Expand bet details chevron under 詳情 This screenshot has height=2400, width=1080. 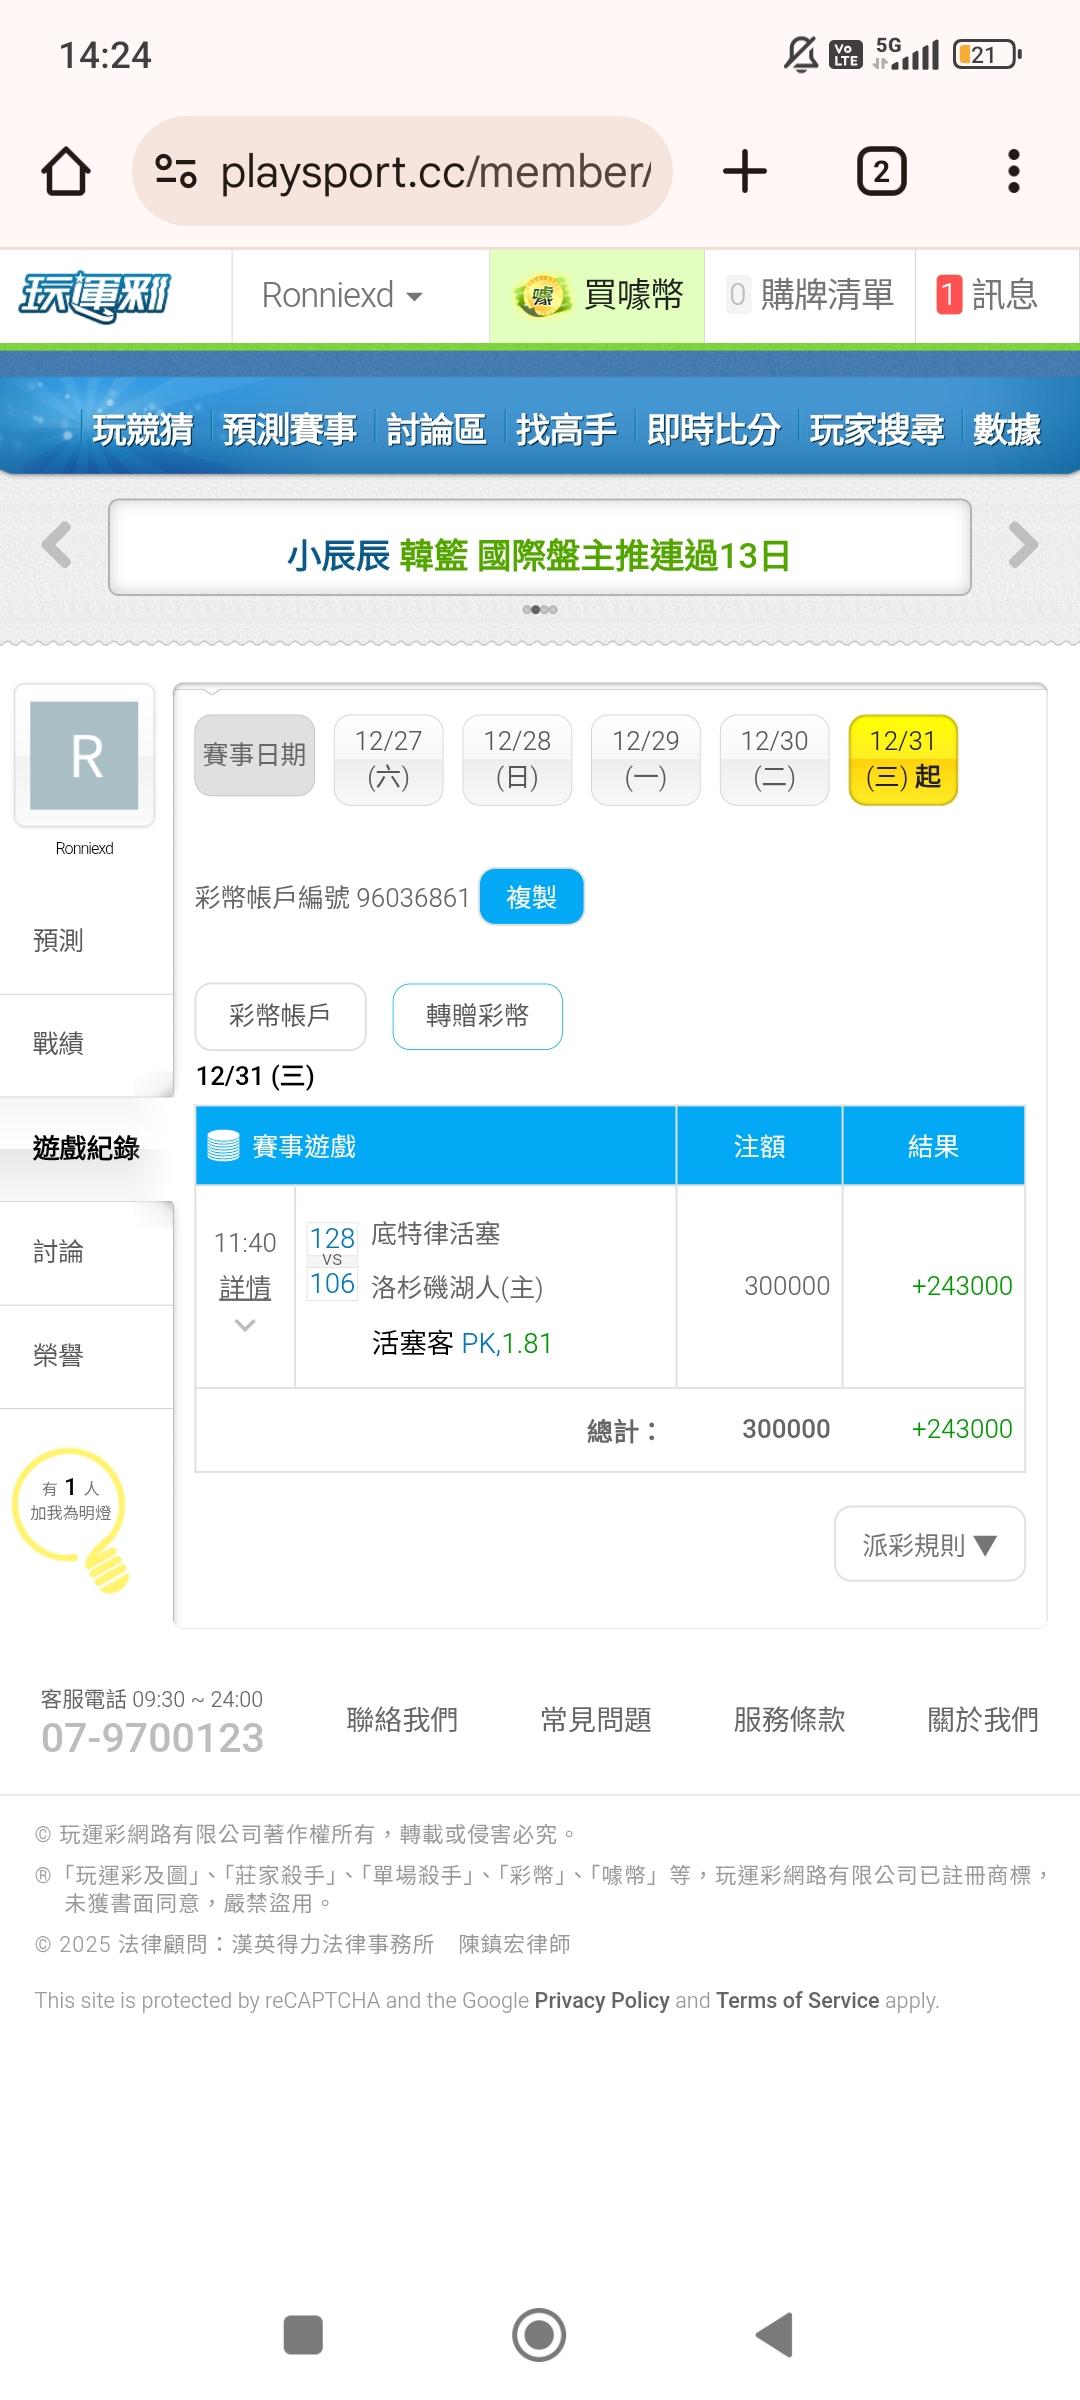click(x=245, y=1326)
